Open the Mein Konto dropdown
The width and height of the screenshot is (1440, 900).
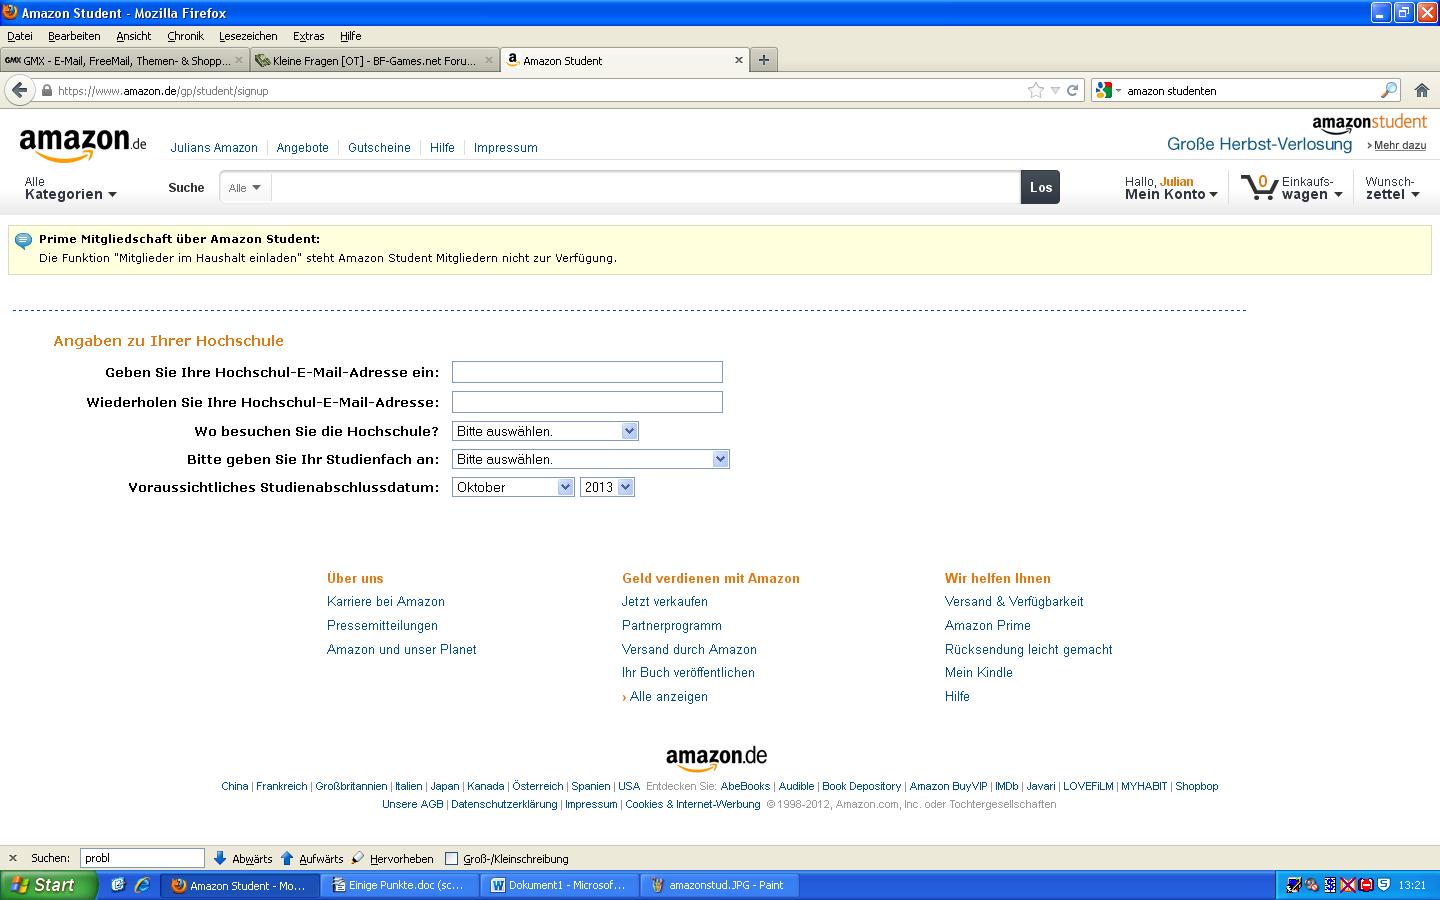(x=1171, y=188)
